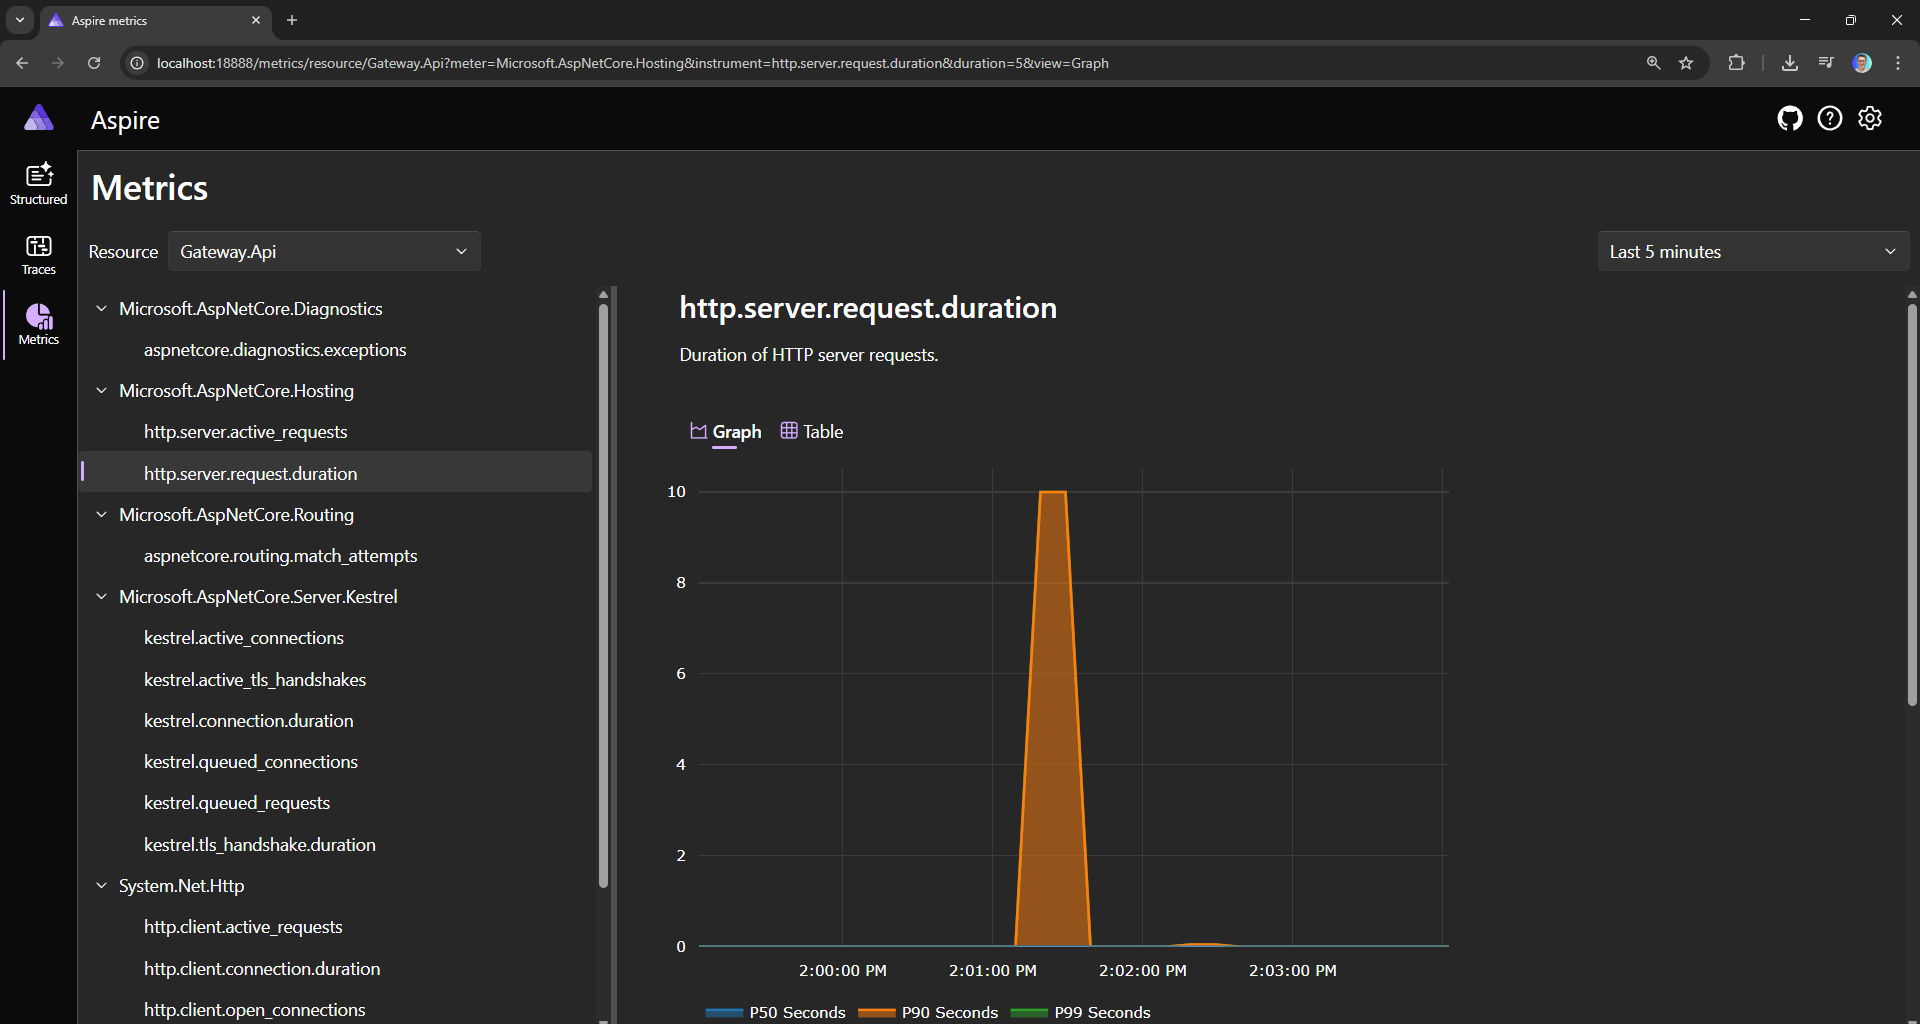Collapse the System.Net.Http tree group
Screen dimensions: 1920x1024
point(101,886)
